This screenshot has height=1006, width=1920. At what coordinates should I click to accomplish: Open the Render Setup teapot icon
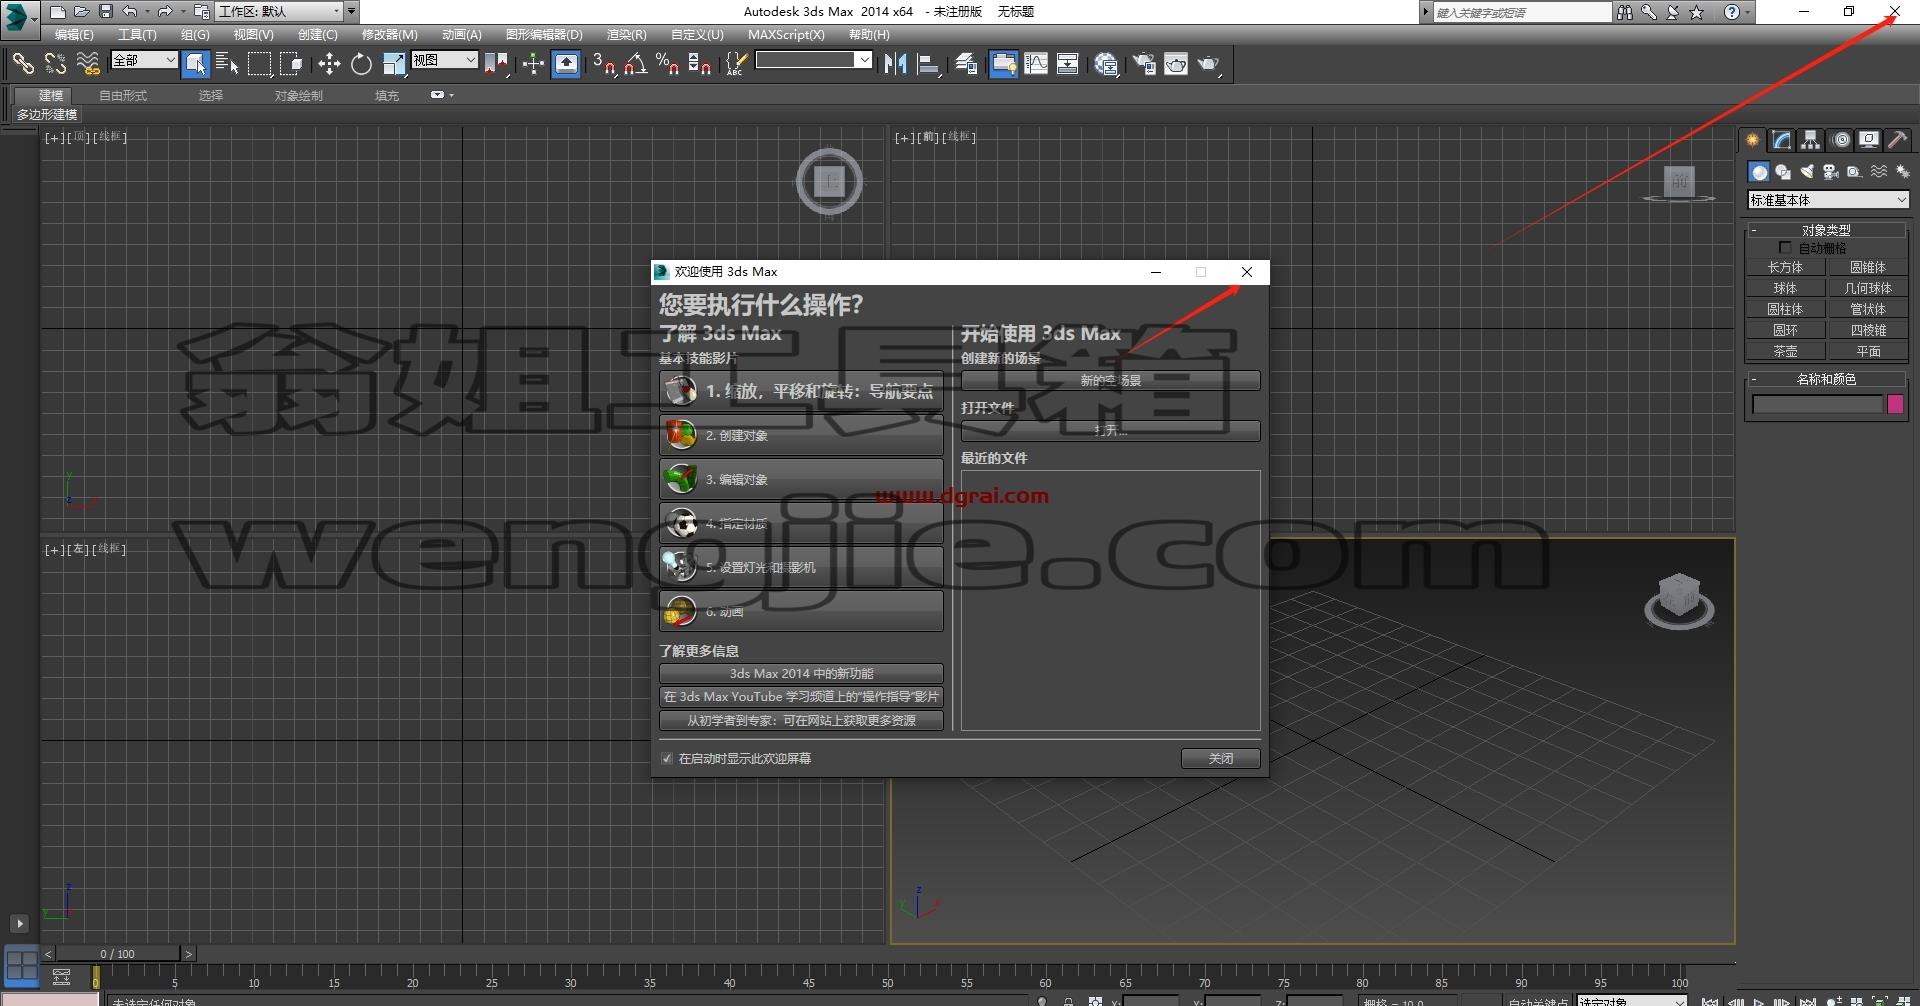(1144, 64)
